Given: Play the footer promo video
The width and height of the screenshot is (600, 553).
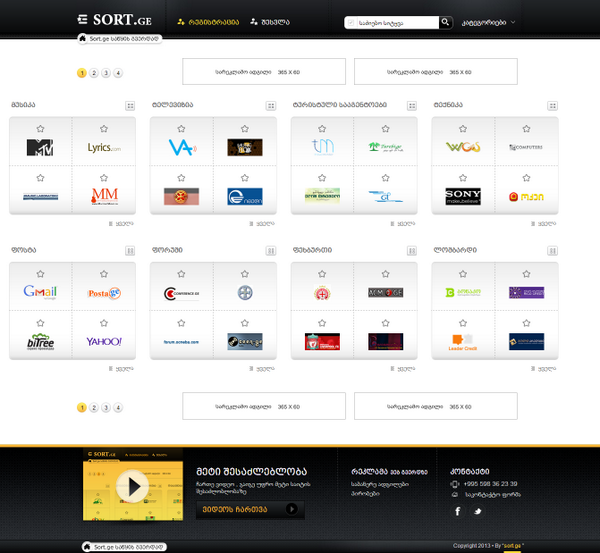Looking at the screenshot, I should tap(132, 486).
